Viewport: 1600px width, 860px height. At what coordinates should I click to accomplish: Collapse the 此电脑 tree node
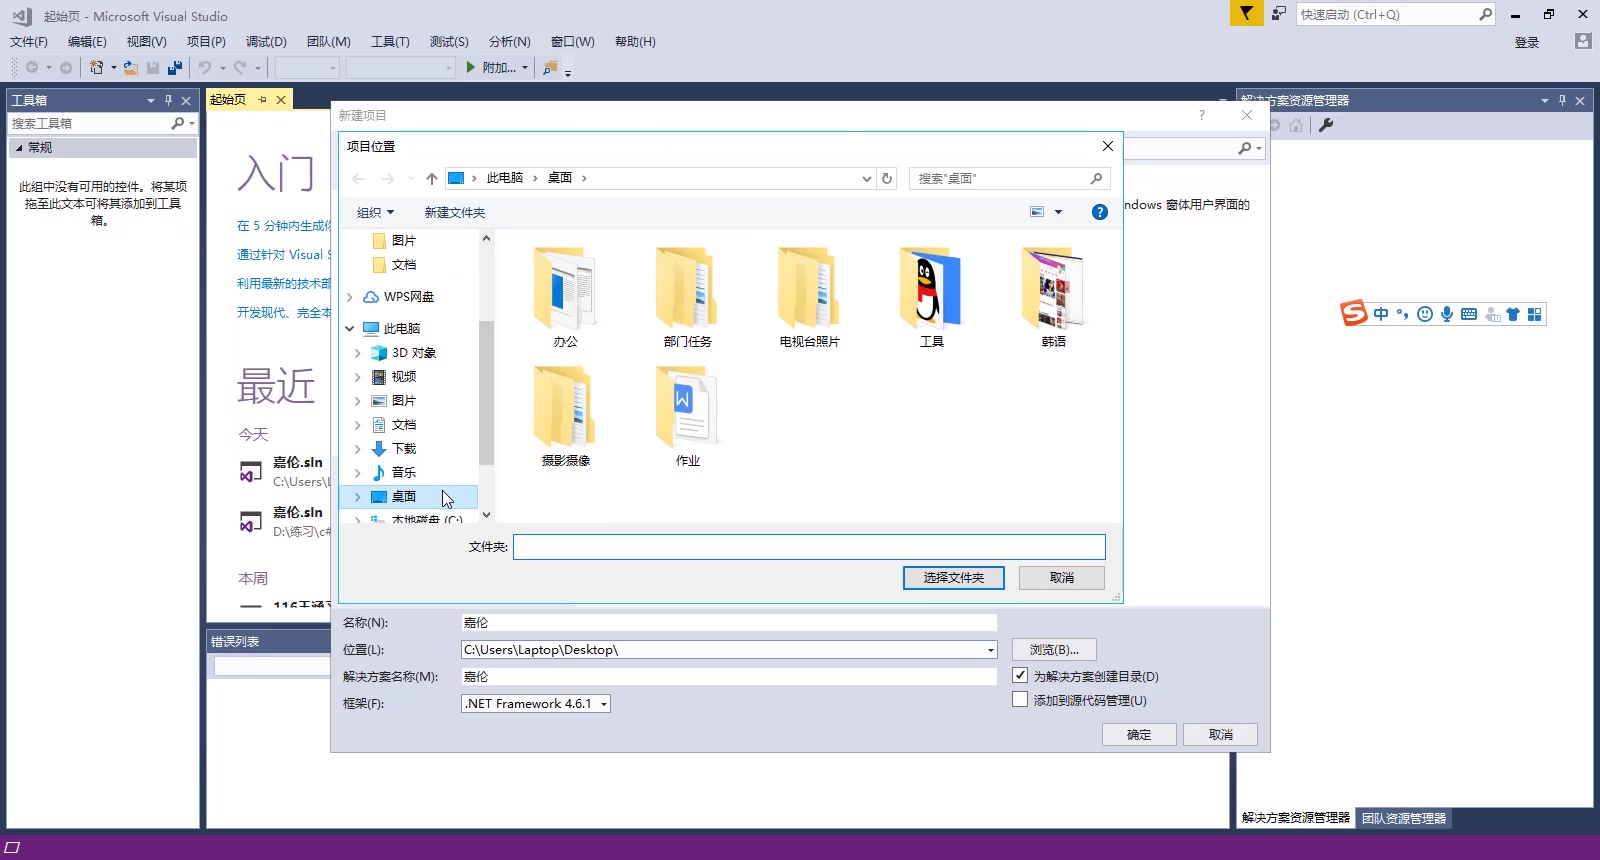click(350, 328)
